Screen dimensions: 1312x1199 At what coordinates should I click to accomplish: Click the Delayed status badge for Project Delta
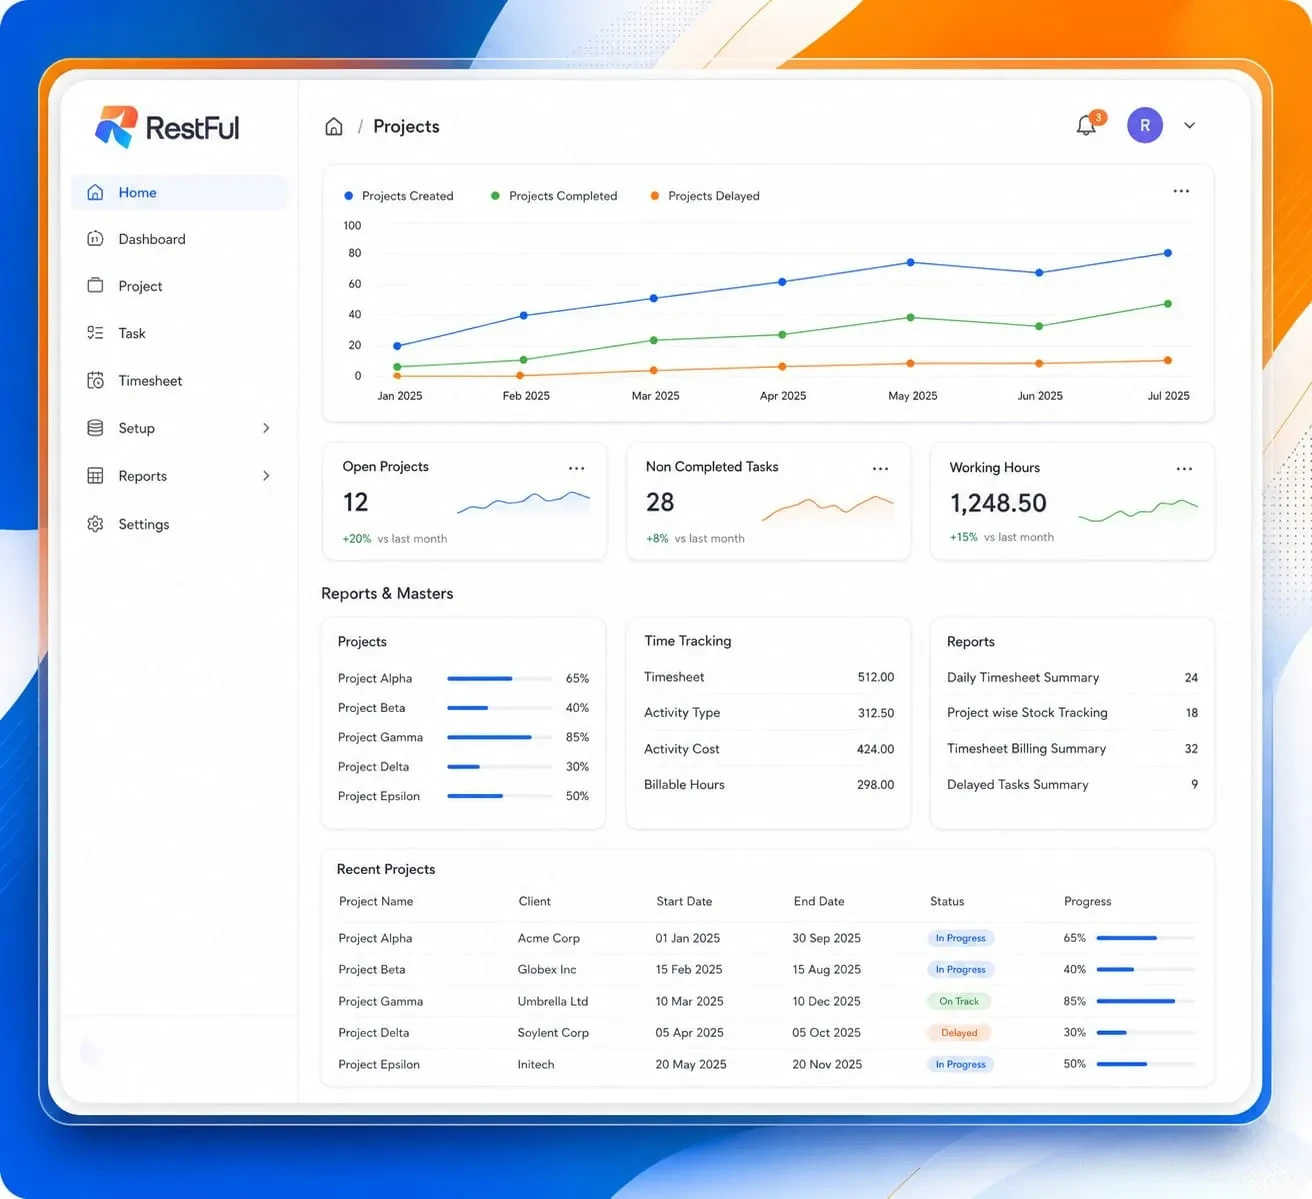click(x=959, y=1032)
